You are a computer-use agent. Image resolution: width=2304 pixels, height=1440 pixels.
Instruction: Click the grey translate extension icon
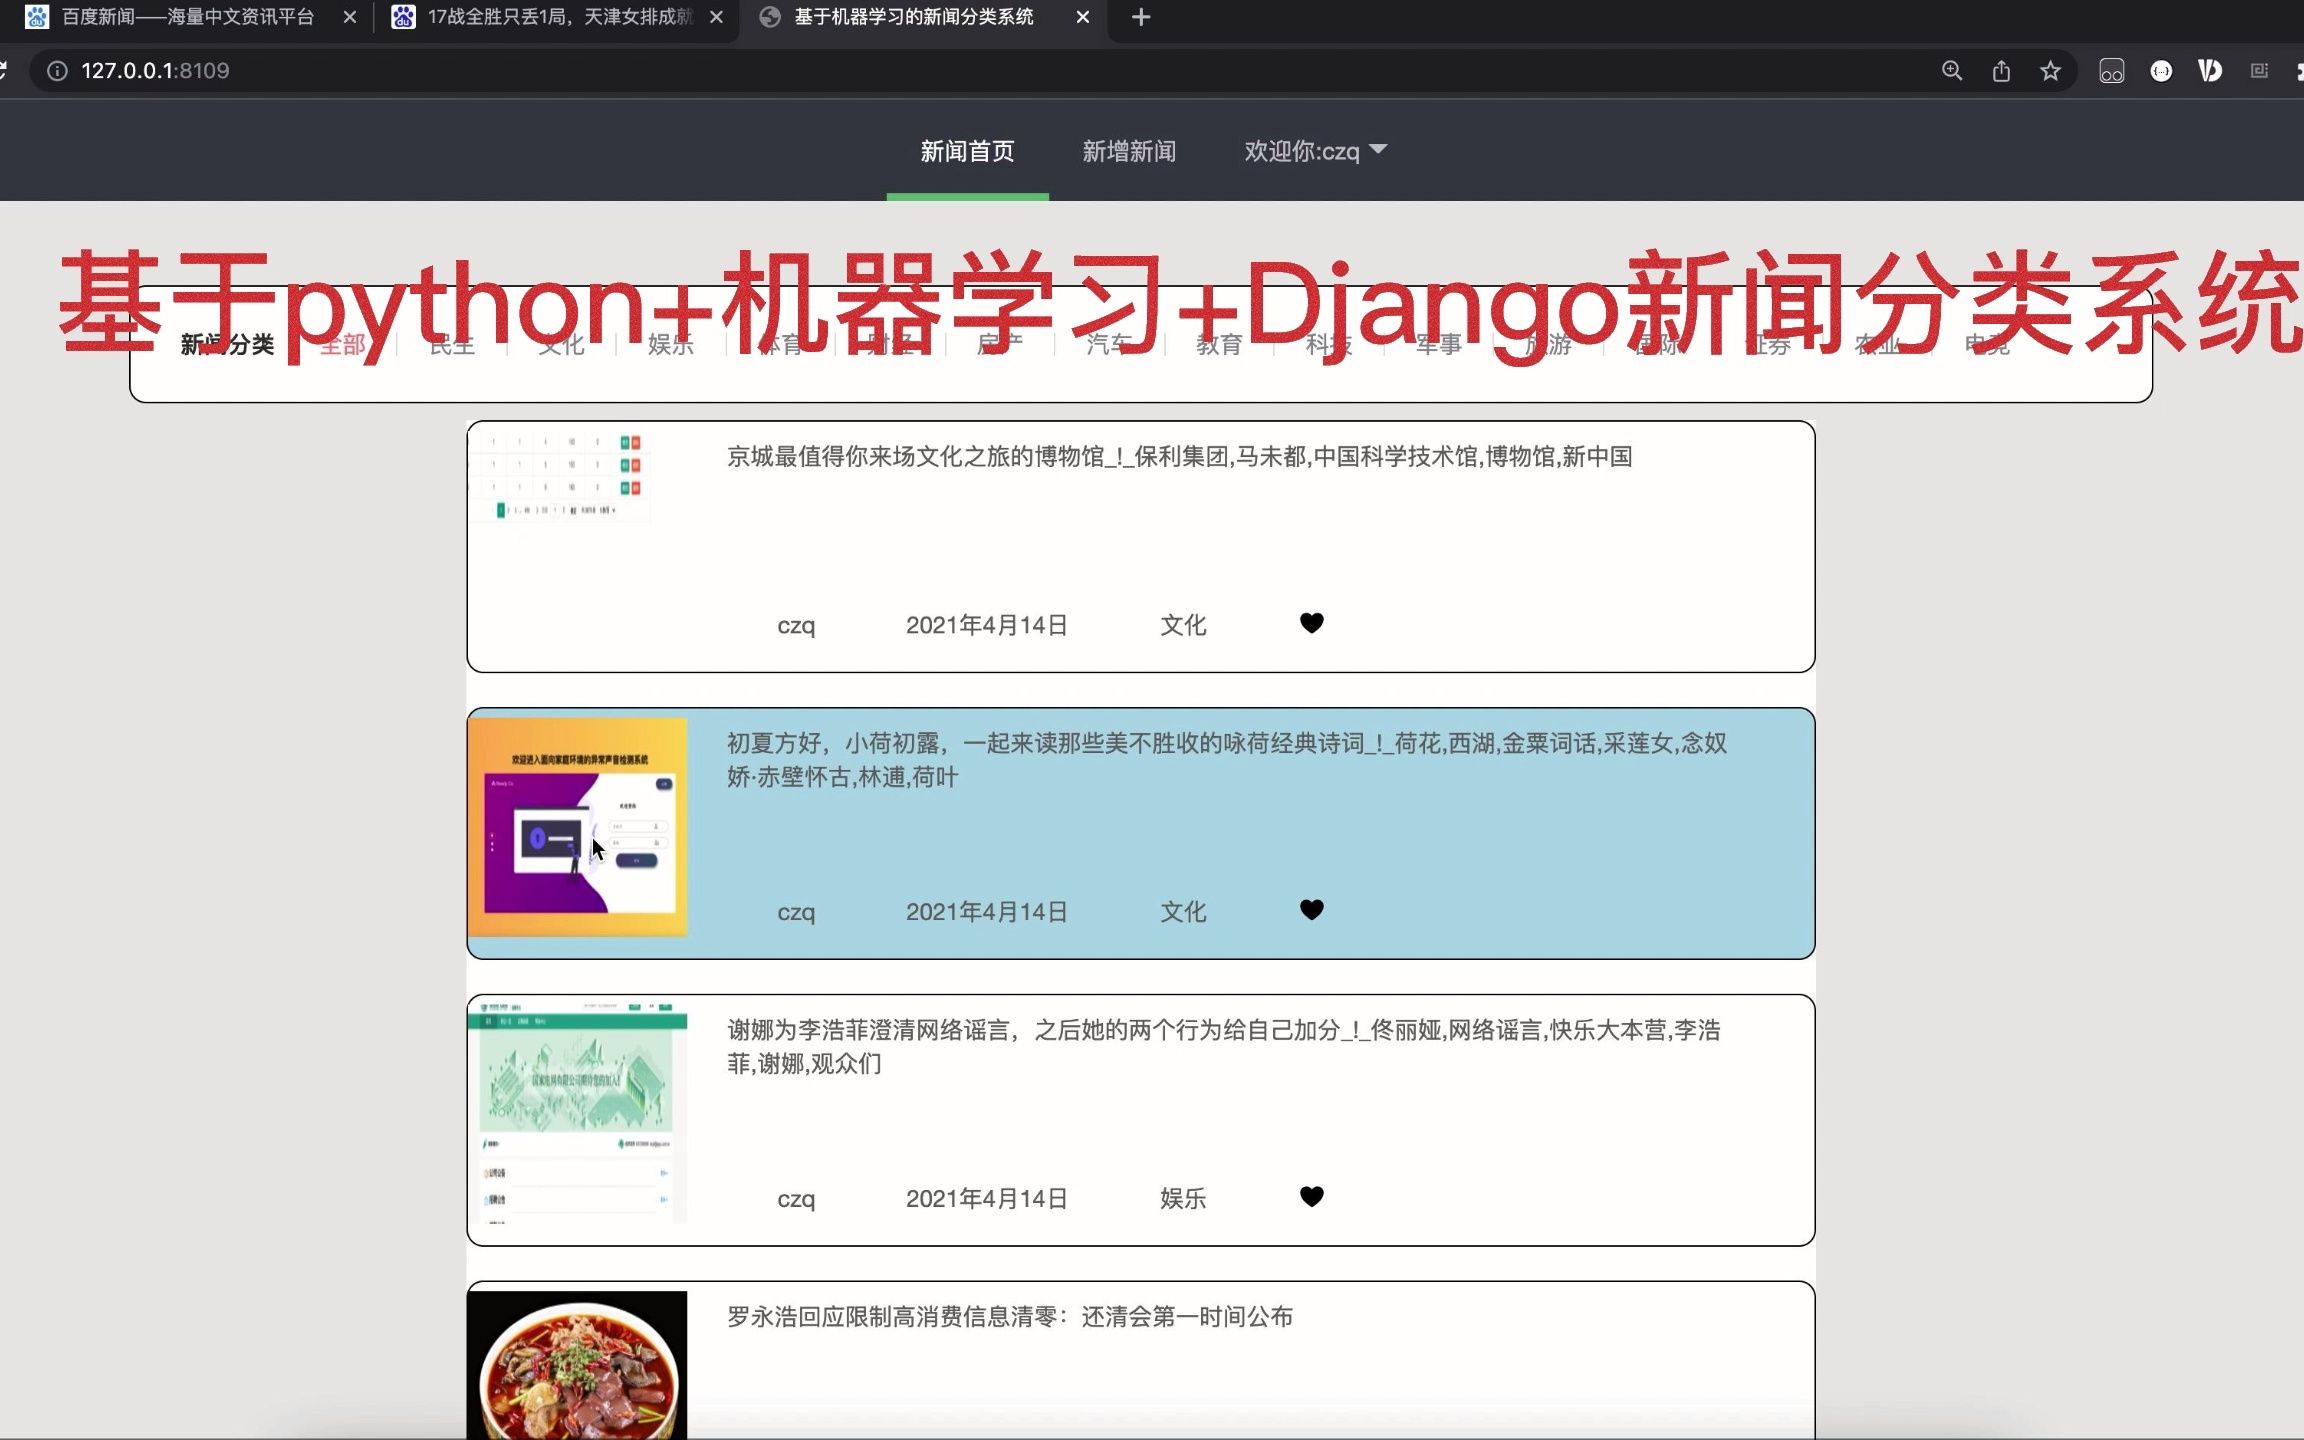click(2259, 71)
